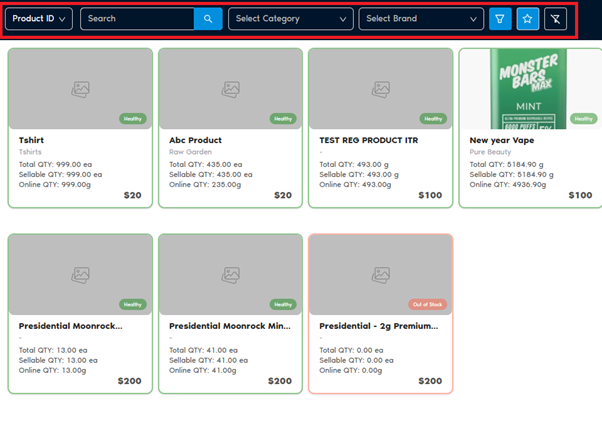Open the Tshirt product title
602x428 pixels.
31,140
